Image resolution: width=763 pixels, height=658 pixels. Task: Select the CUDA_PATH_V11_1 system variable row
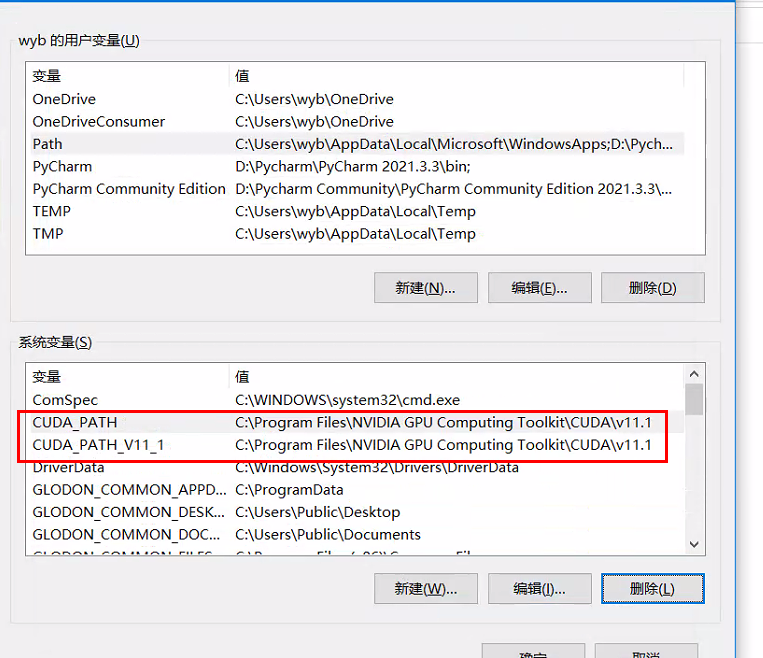click(x=357, y=445)
